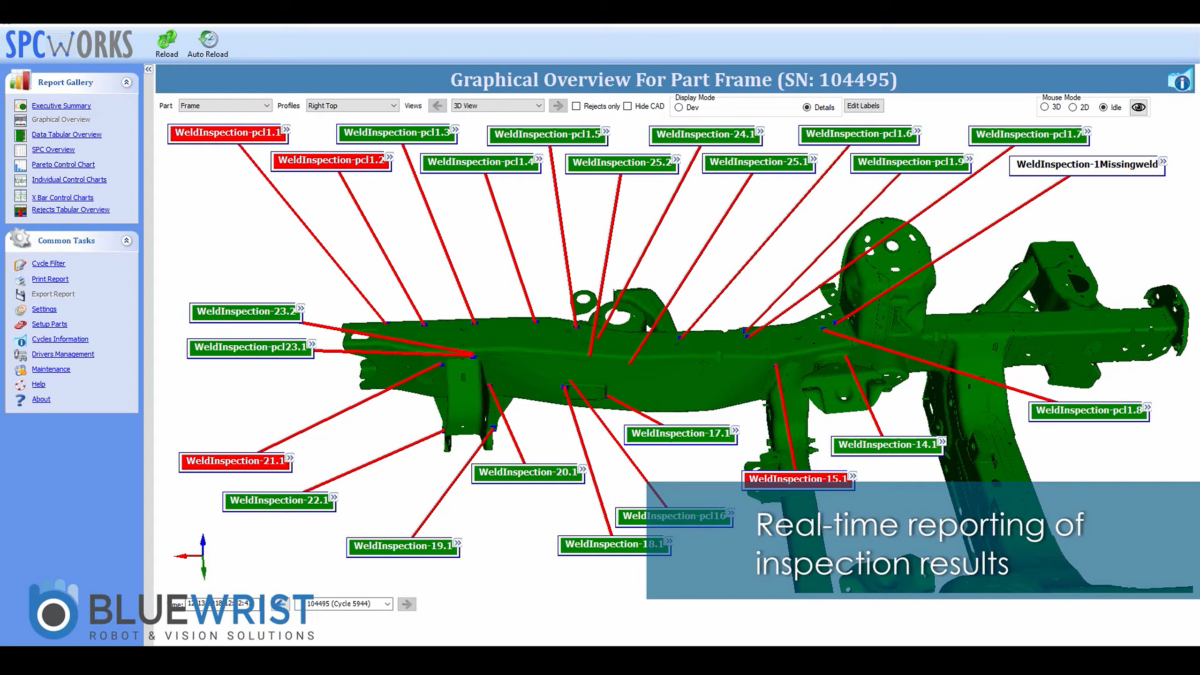
Task: Click the eye icon beside Mouse Mode
Action: pyautogui.click(x=1138, y=107)
